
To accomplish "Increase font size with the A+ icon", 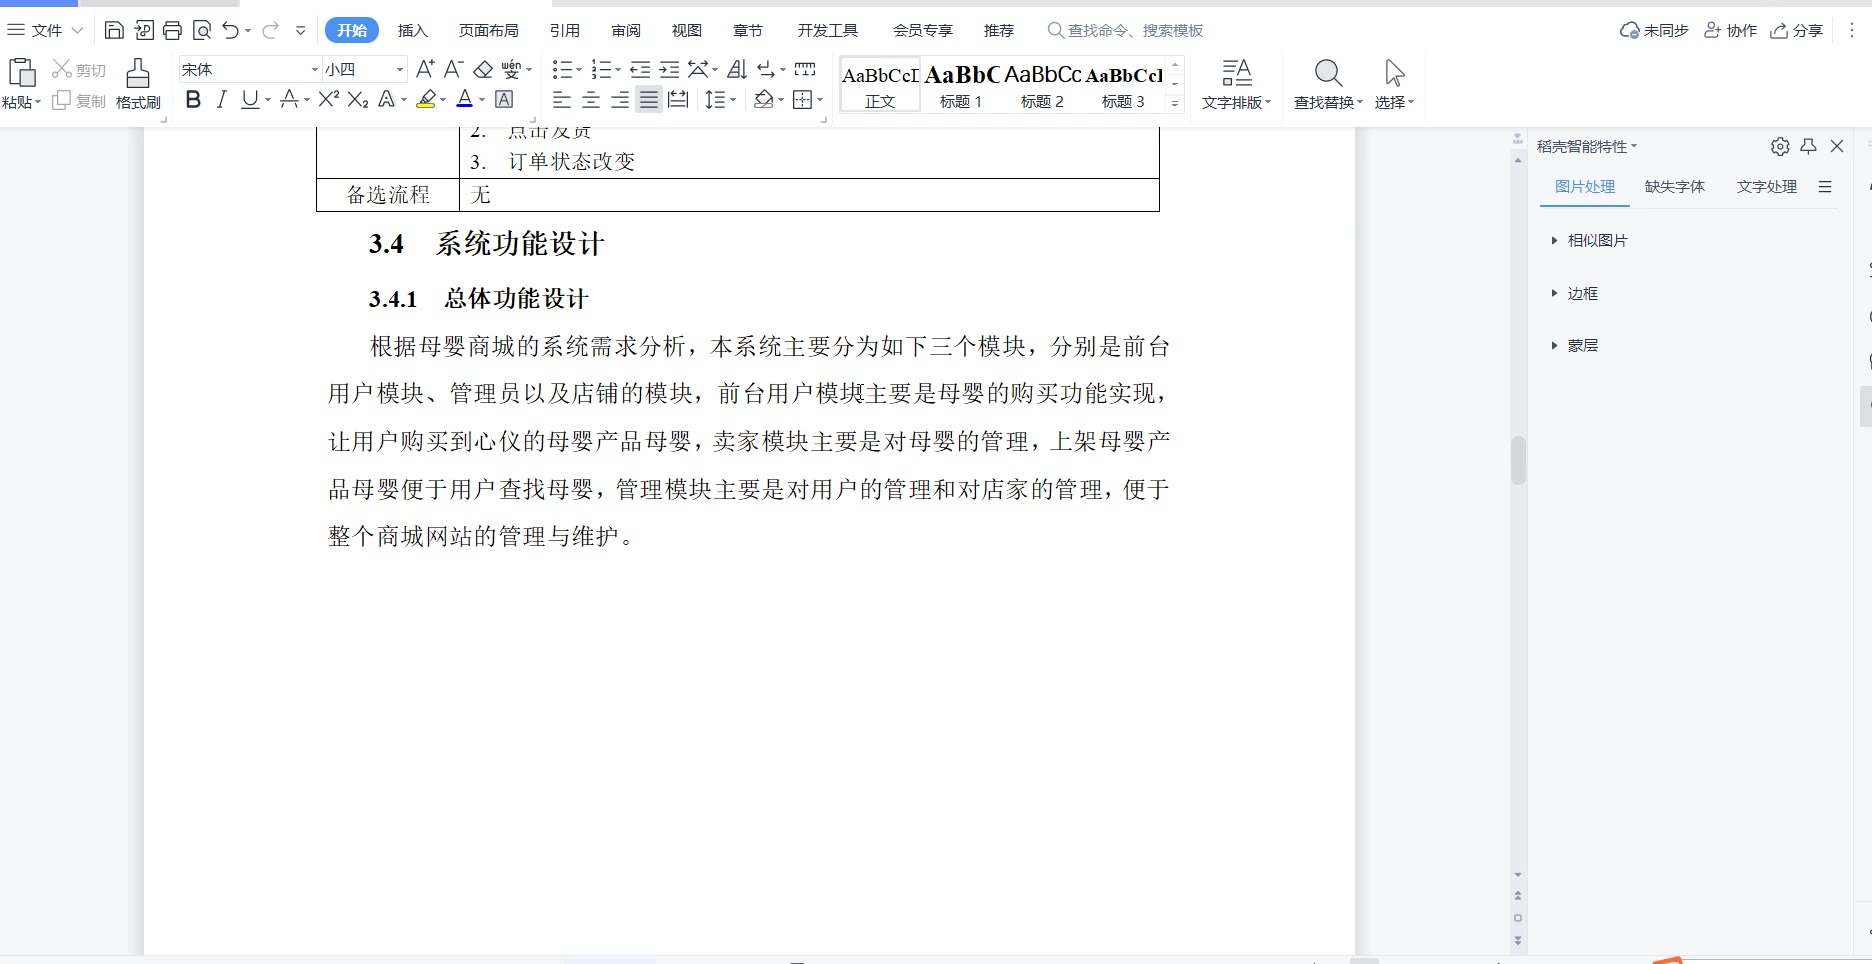I will (x=425, y=69).
